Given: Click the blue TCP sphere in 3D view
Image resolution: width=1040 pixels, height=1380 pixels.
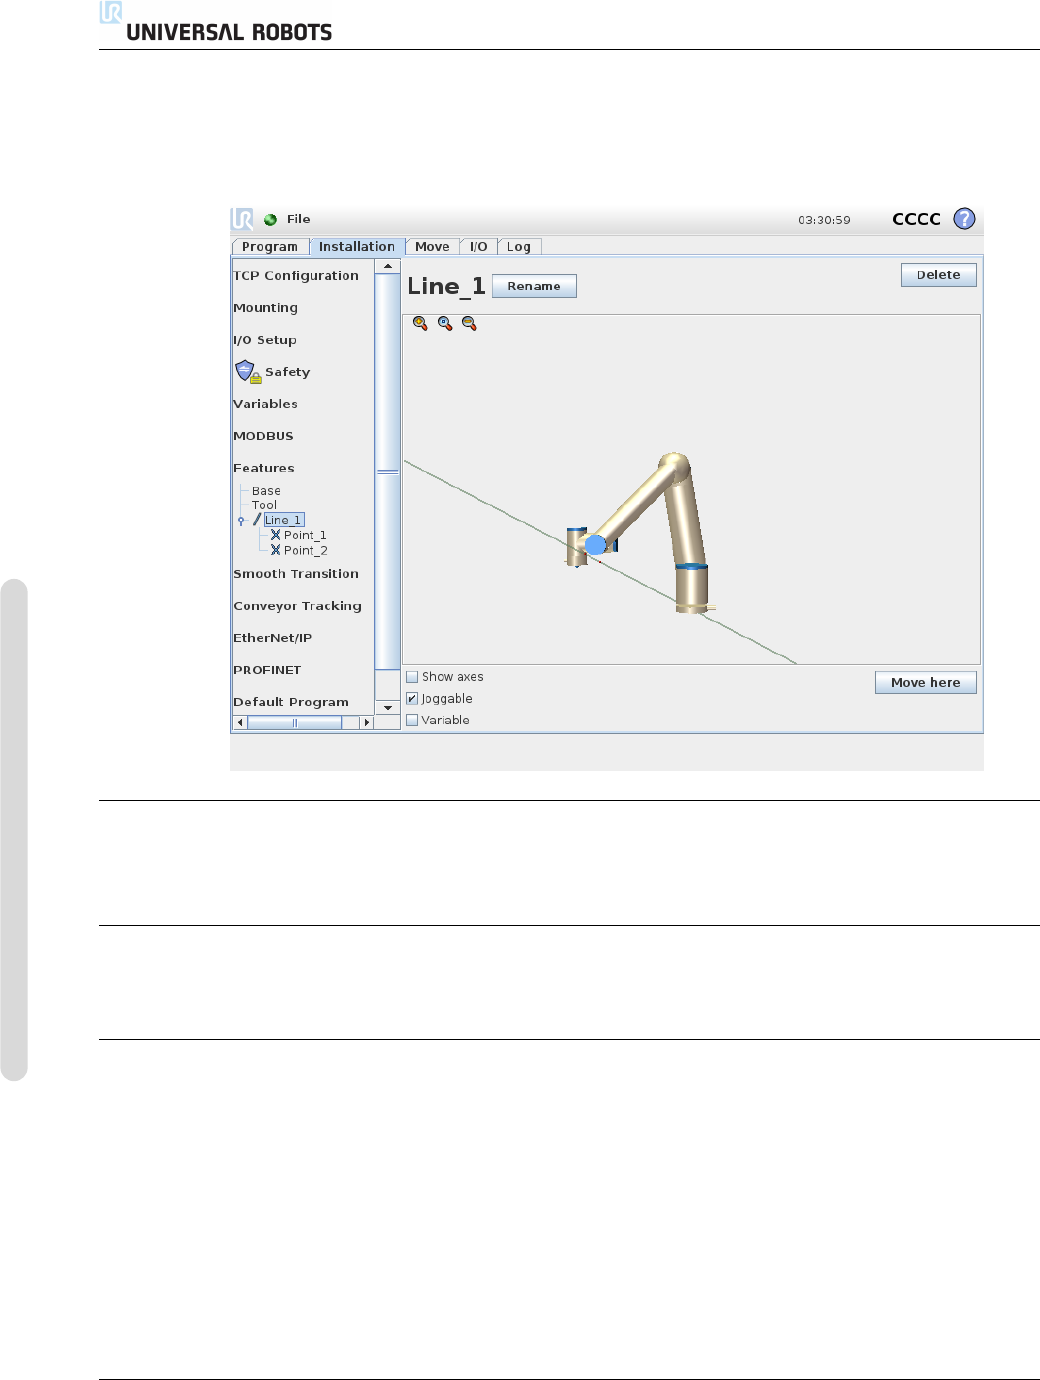Looking at the screenshot, I should tap(595, 545).
